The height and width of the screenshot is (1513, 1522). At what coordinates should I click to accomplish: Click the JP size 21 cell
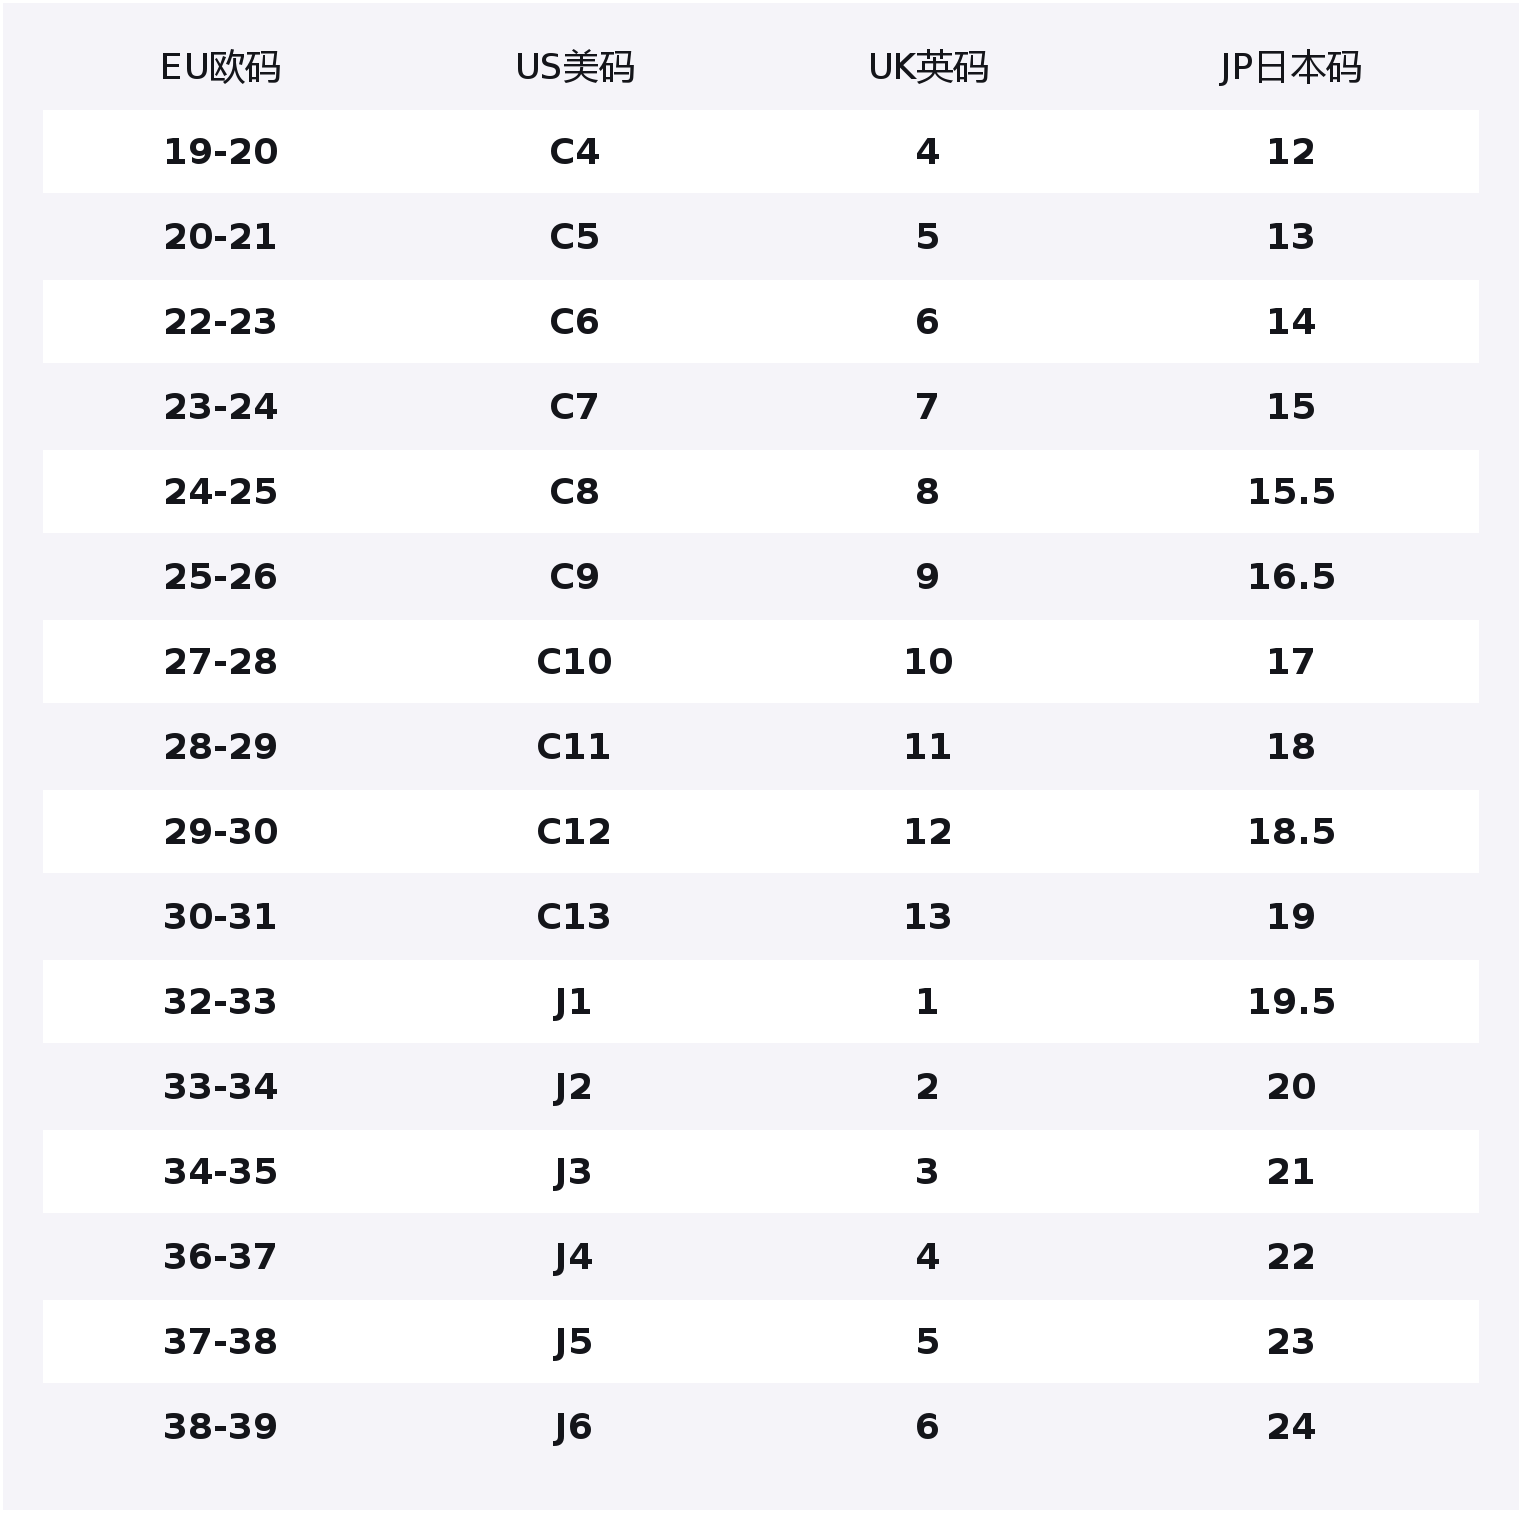coord(1290,1172)
